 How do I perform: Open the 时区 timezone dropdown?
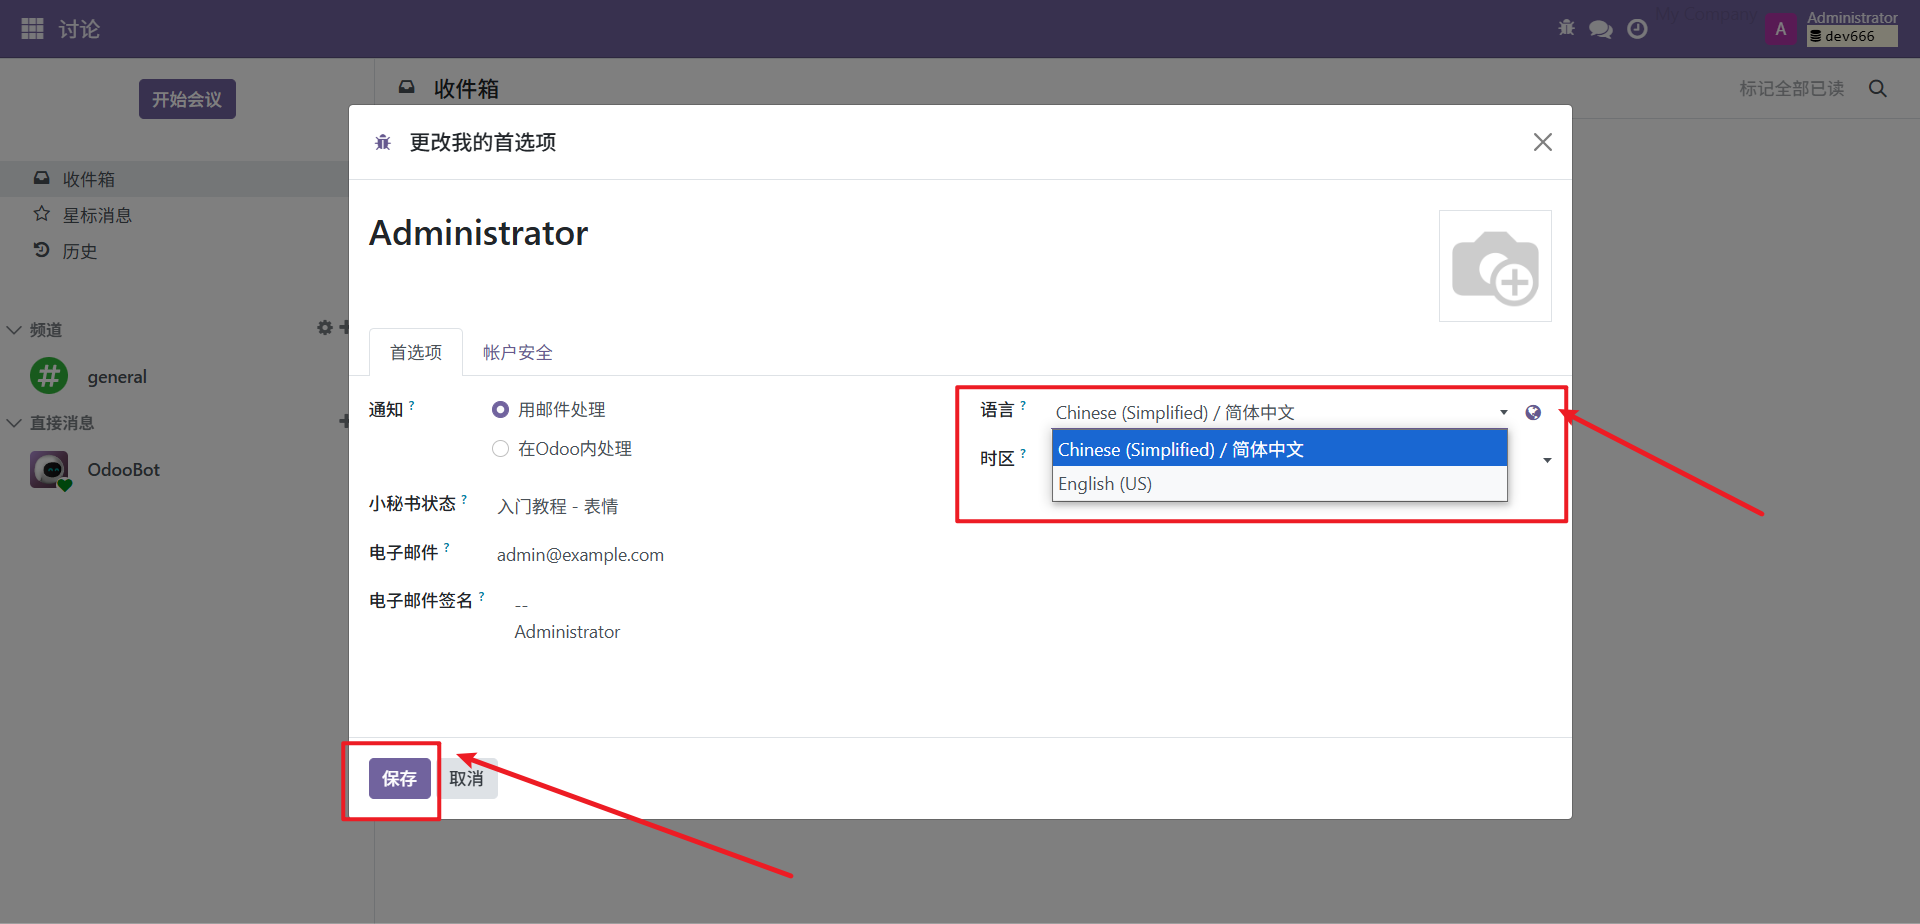point(1546,459)
